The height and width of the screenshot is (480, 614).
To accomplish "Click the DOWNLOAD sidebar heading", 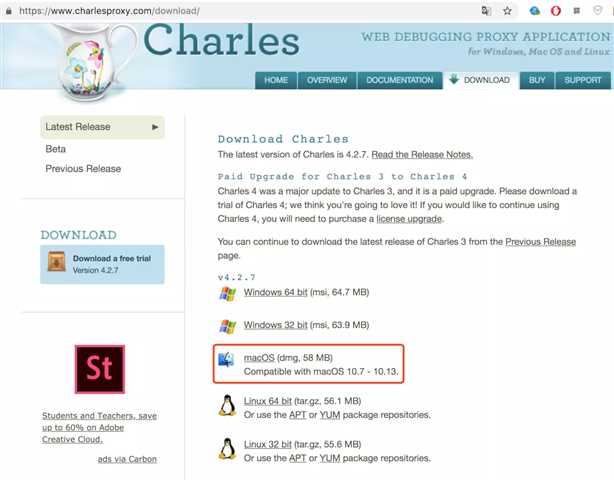I will click(x=79, y=235).
